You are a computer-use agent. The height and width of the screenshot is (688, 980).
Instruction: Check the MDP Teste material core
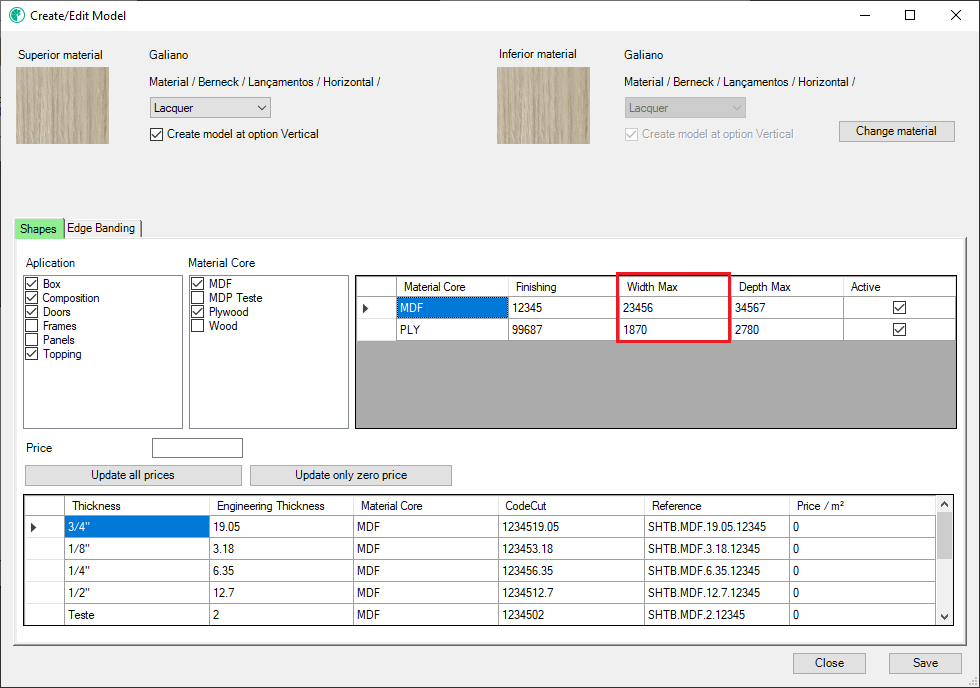(198, 298)
